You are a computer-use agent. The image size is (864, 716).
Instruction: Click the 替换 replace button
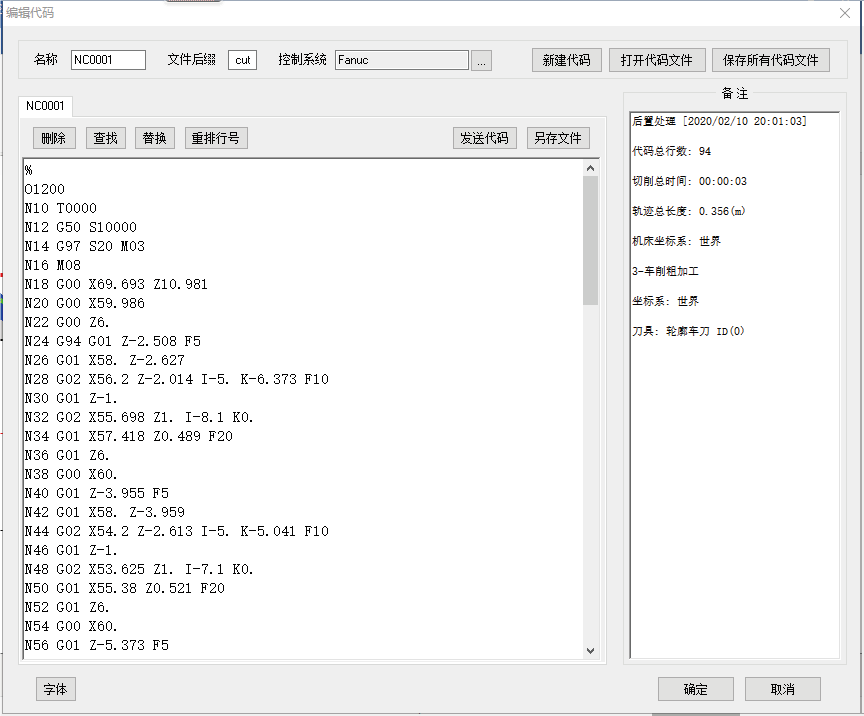154,138
